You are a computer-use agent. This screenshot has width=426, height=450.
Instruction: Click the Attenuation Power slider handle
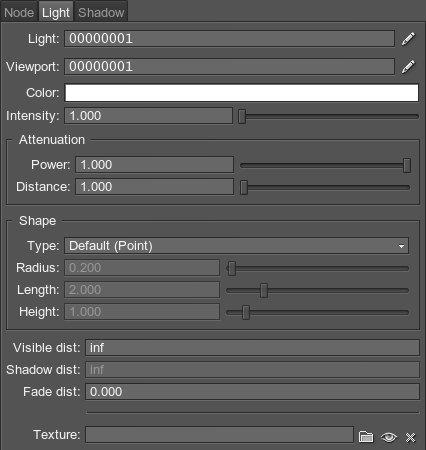click(x=407, y=165)
